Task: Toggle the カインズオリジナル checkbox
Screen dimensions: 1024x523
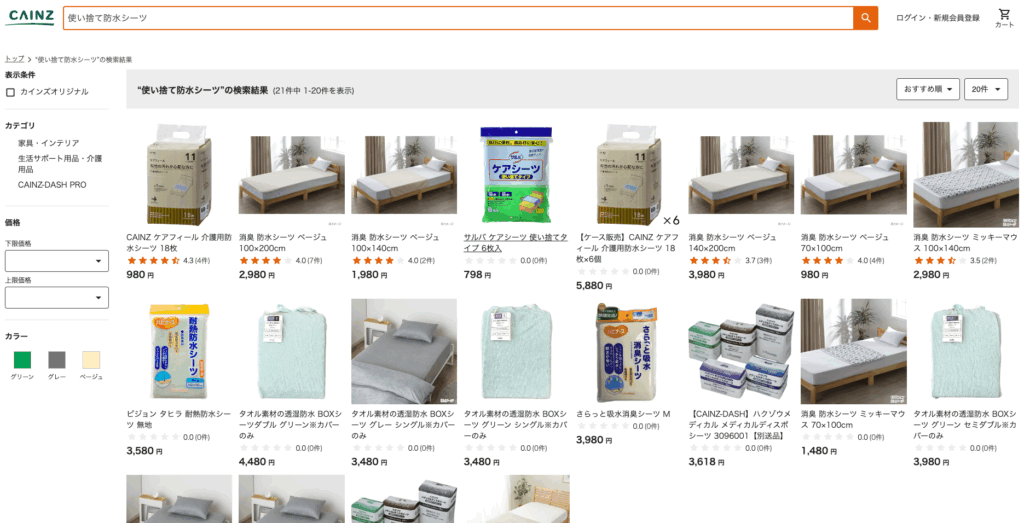Action: [10, 92]
